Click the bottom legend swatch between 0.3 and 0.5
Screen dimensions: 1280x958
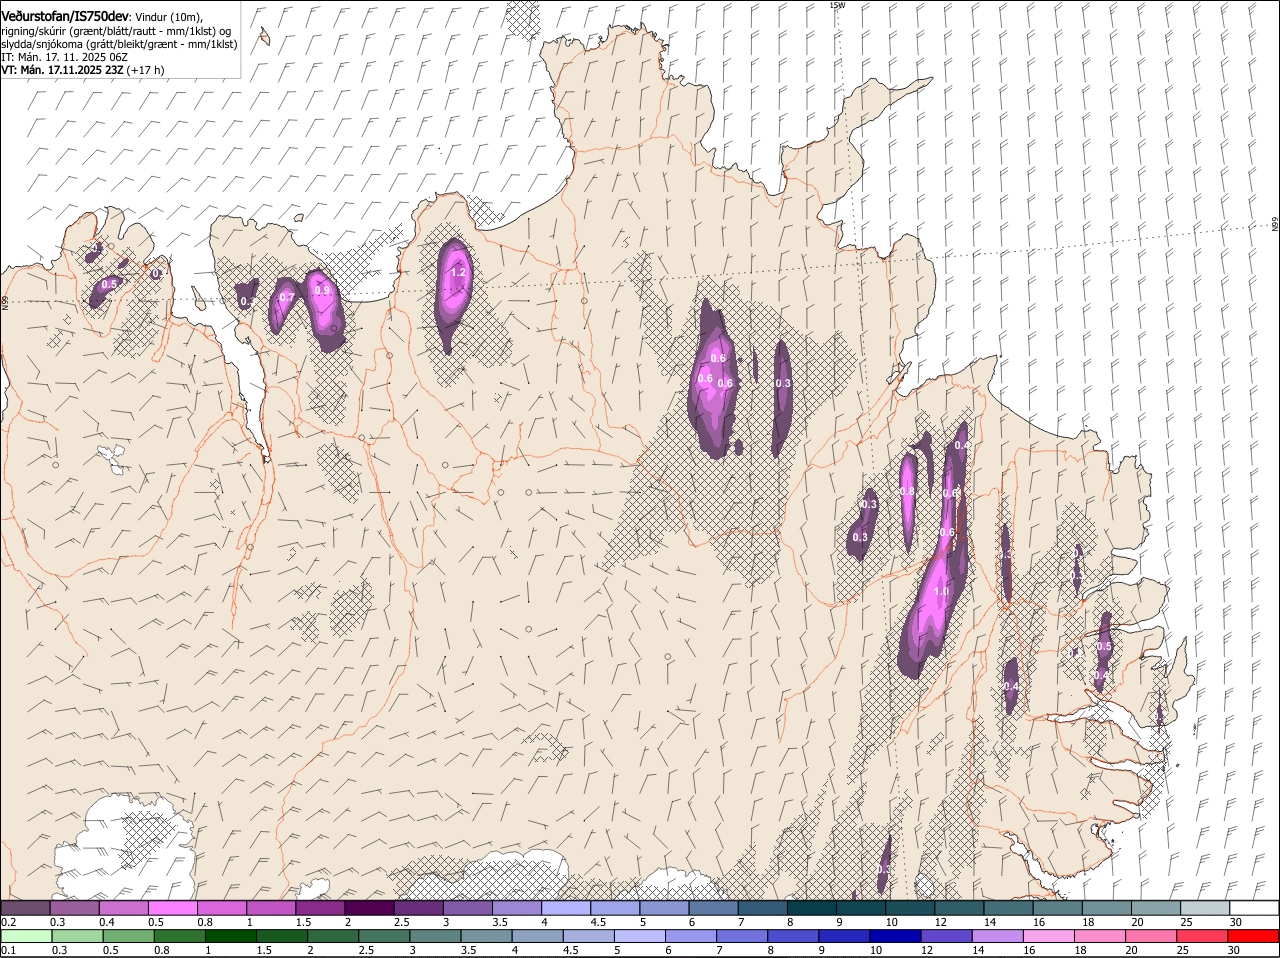click(x=77, y=936)
